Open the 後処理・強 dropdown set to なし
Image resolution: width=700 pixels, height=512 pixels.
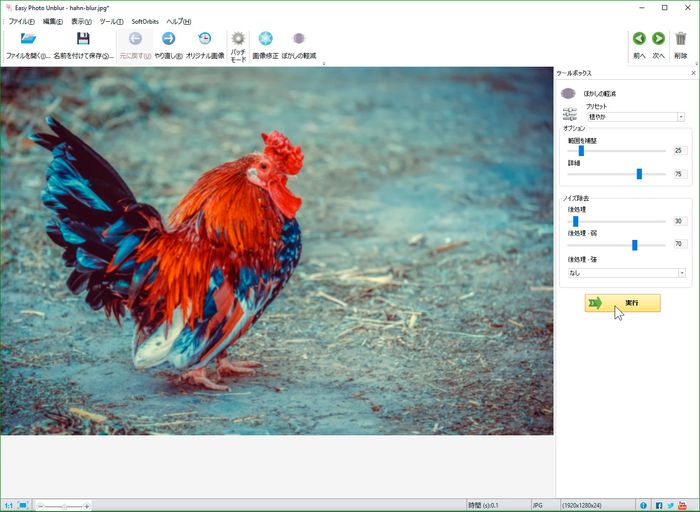(626, 273)
